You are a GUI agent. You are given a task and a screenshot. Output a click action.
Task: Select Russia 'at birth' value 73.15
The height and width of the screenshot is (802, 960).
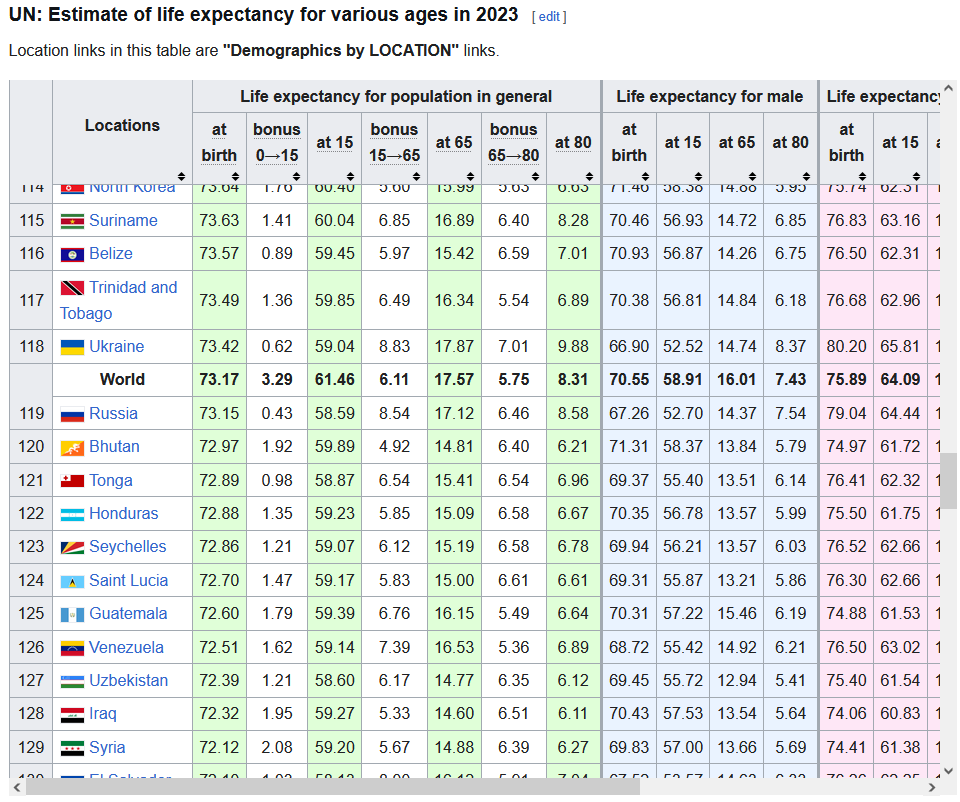click(x=219, y=413)
